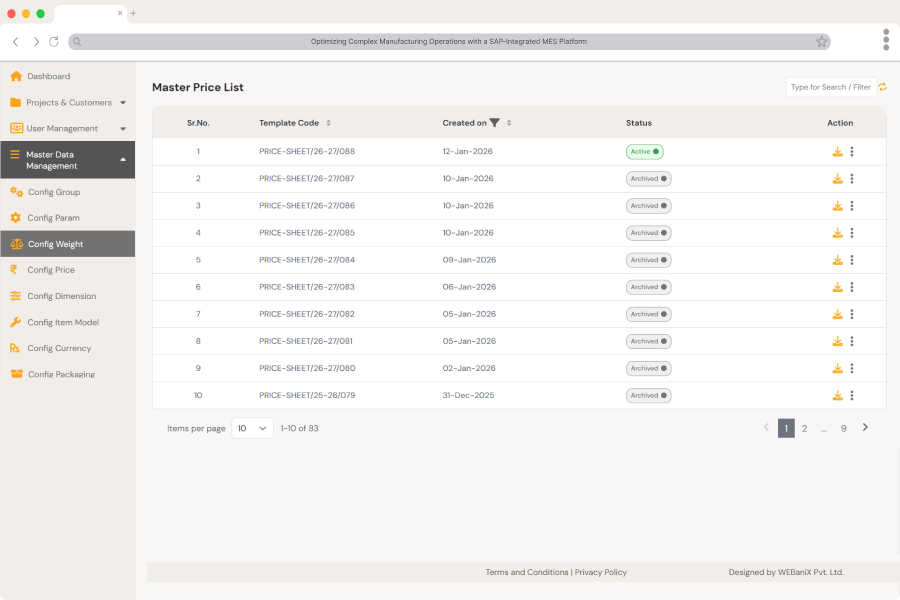The width and height of the screenshot is (900, 600).
Task: Toggle sort arrows on Created on column
Action: 509,123
